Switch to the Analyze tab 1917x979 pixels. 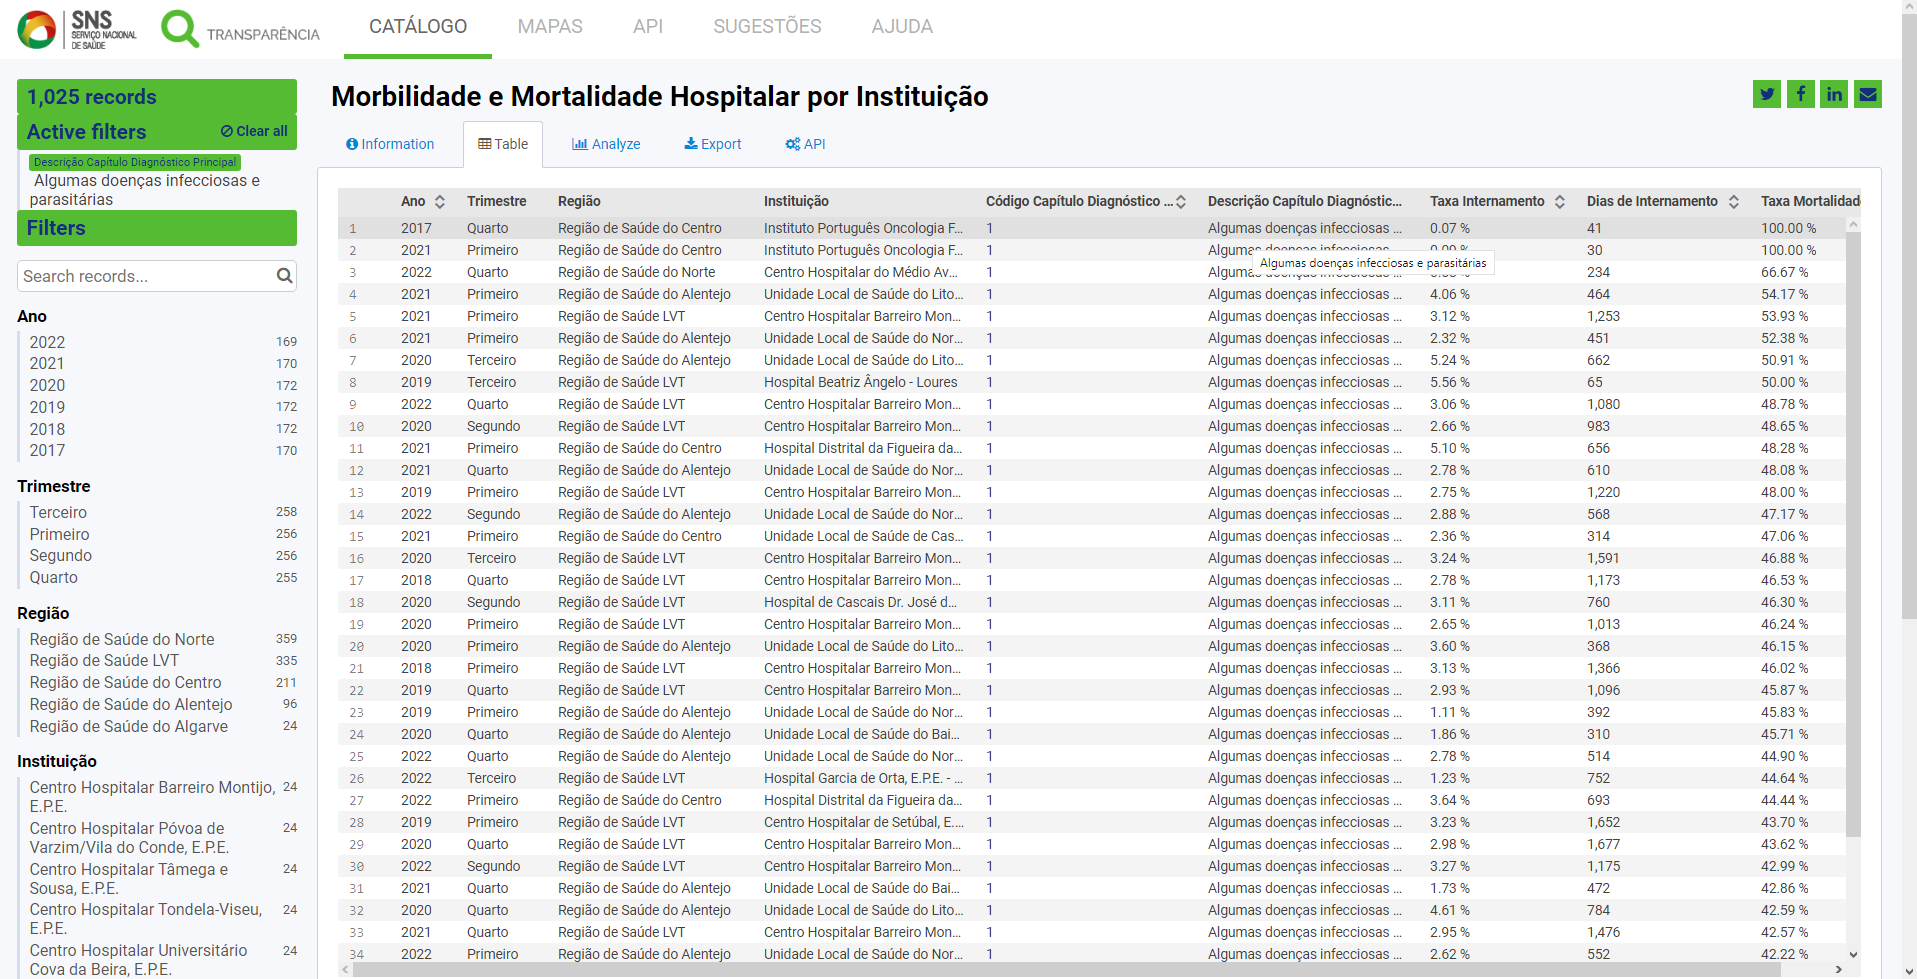coord(606,144)
